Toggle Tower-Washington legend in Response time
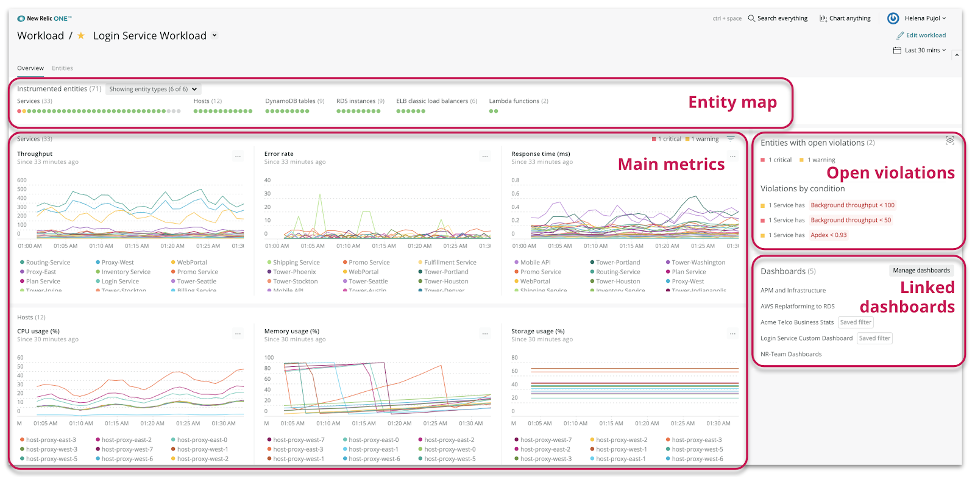Image resolution: width=974 pixels, height=477 pixels. 694,263
